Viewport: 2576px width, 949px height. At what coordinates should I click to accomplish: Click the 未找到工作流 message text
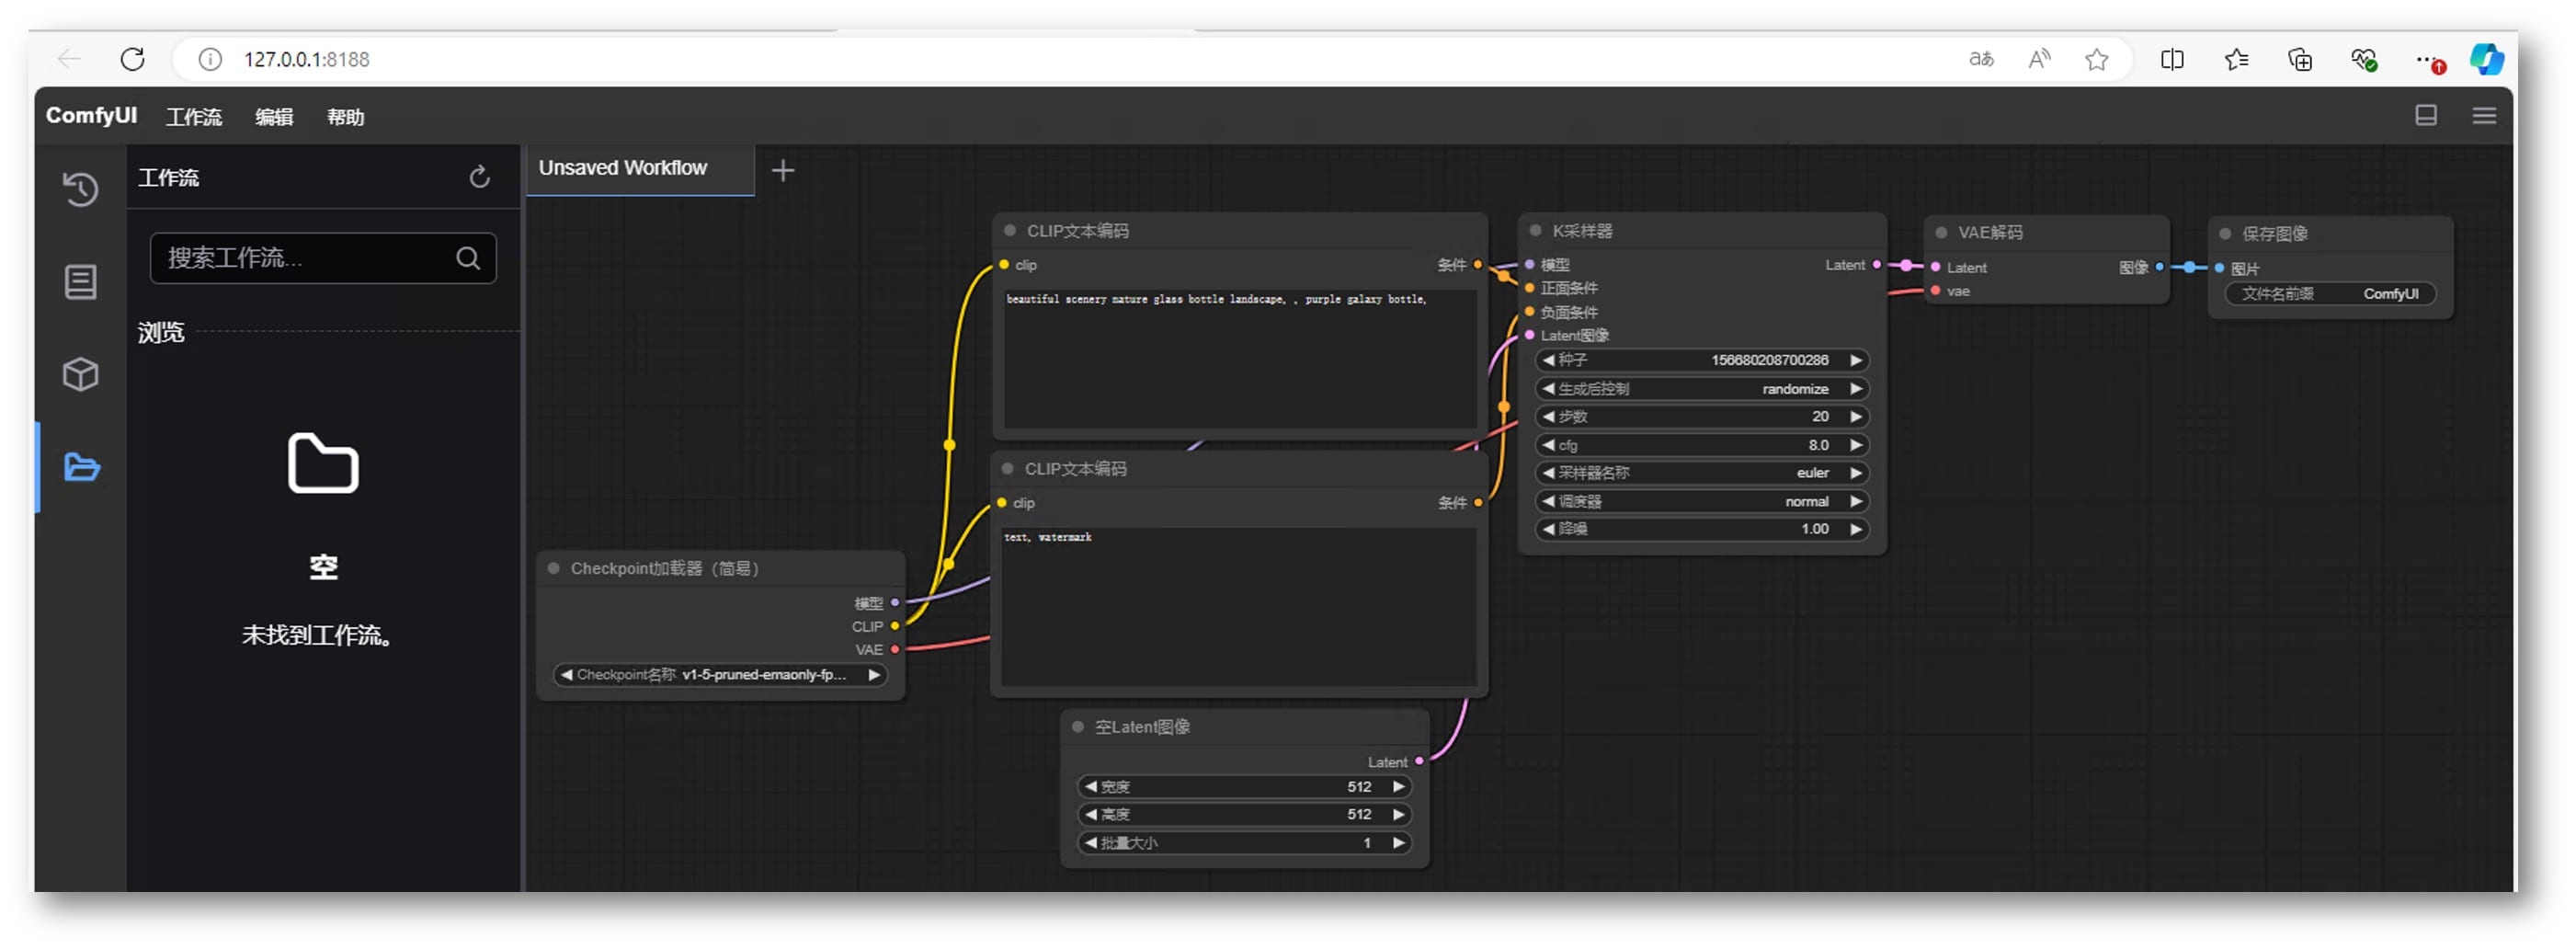317,635
